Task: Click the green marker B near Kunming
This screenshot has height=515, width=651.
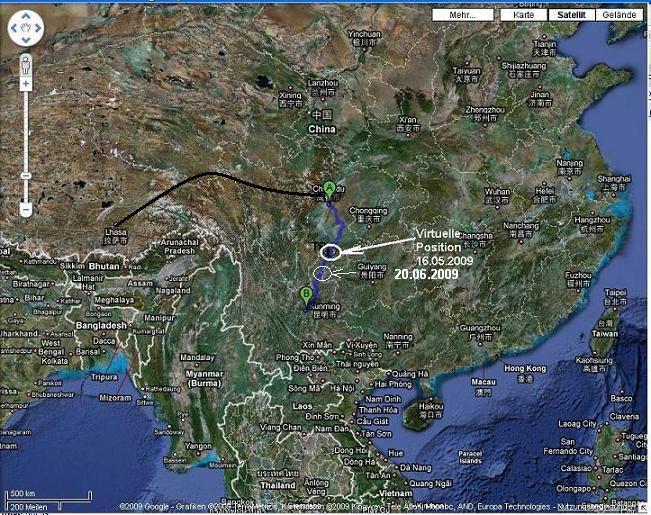Action: 305,292
